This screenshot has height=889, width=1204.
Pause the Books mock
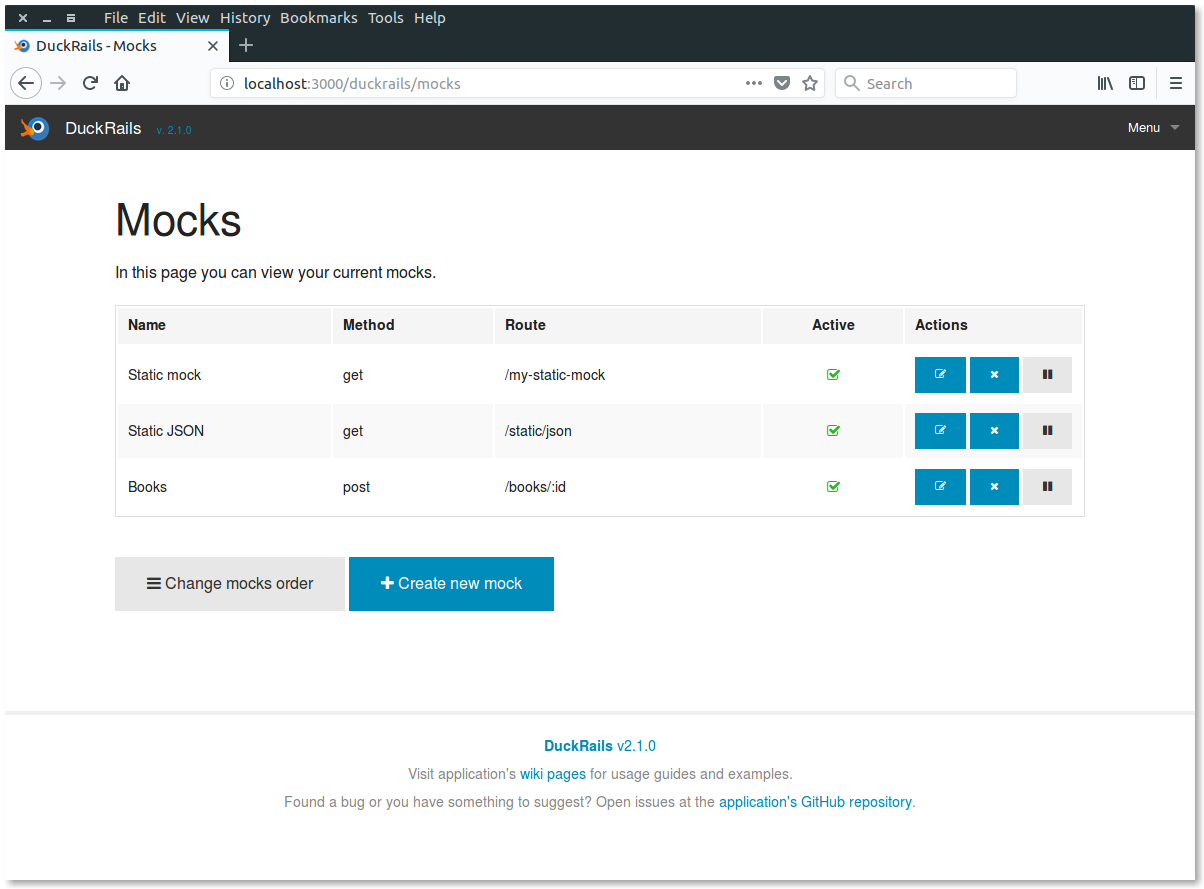click(x=1047, y=487)
